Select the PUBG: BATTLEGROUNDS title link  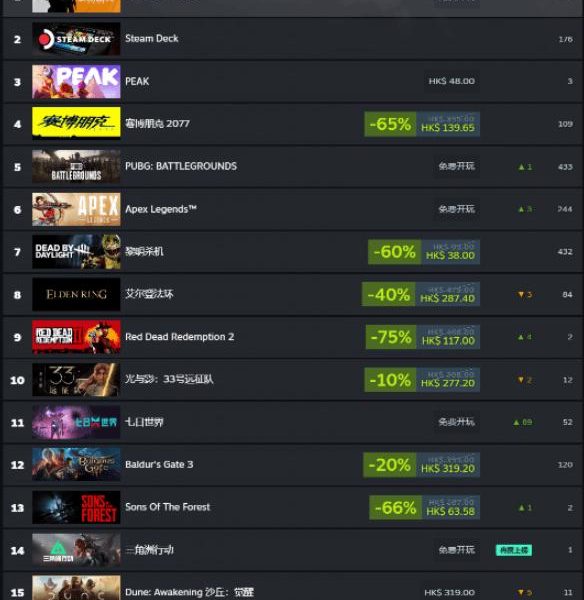[x=181, y=166]
